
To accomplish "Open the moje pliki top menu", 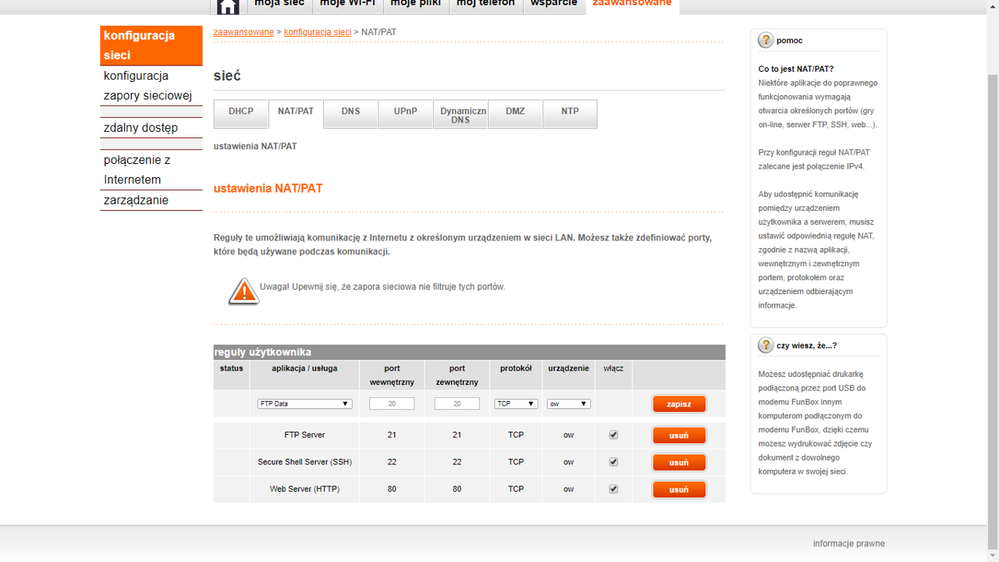I will [x=415, y=5].
